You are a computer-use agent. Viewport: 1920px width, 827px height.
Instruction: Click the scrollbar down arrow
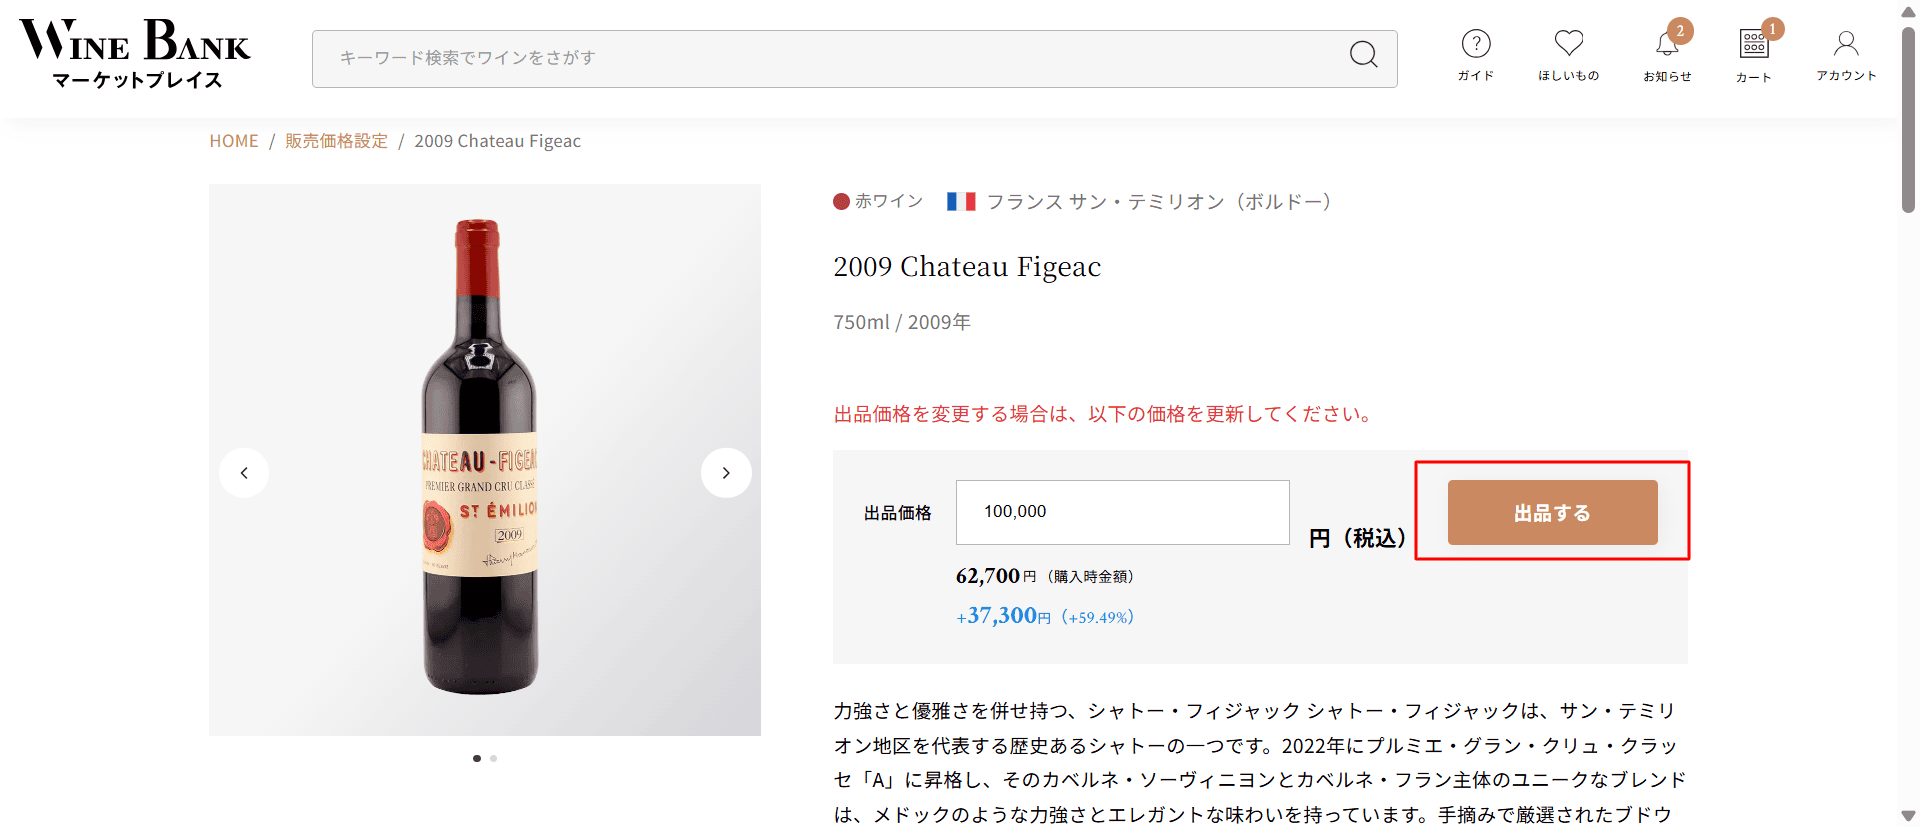tap(1908, 815)
